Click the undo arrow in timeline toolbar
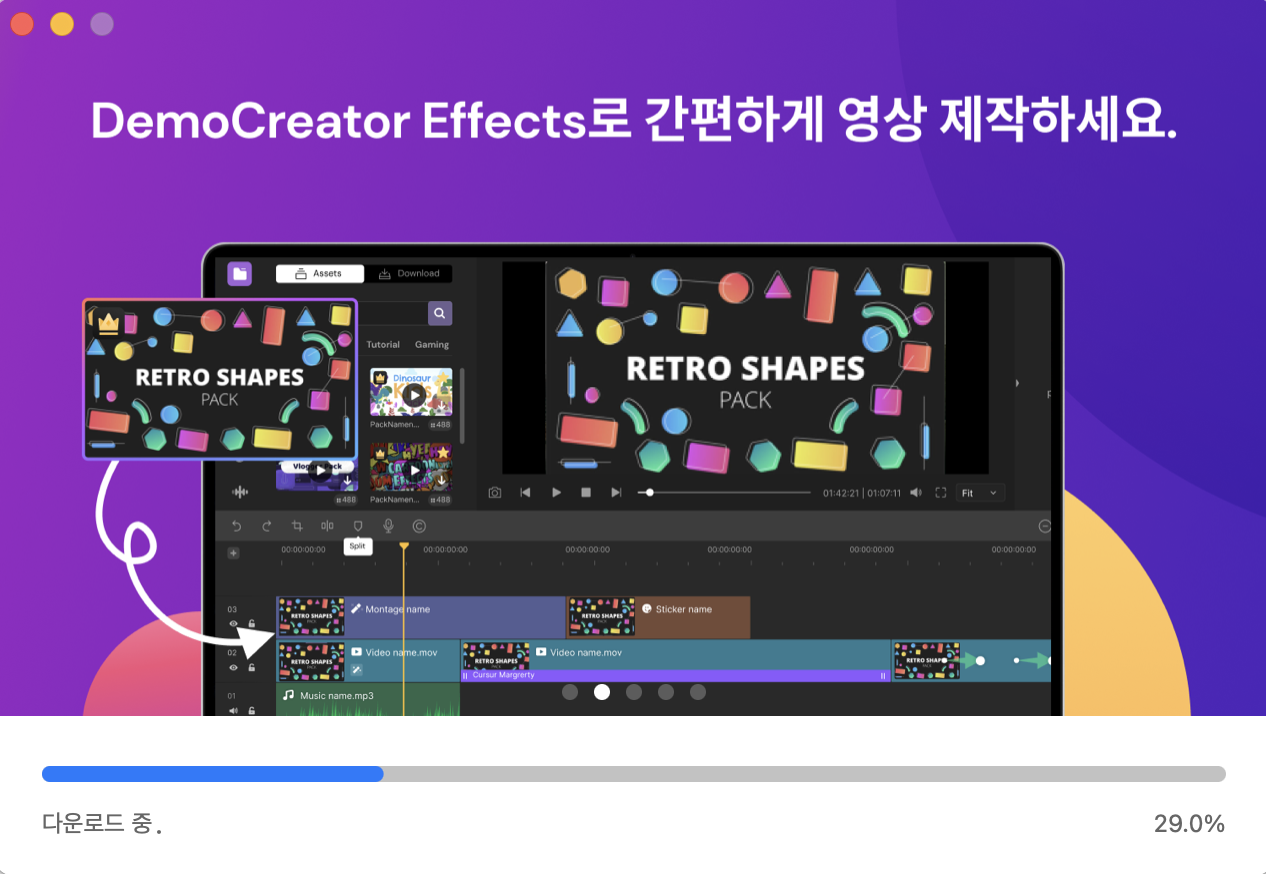1266x874 pixels. coord(236,526)
